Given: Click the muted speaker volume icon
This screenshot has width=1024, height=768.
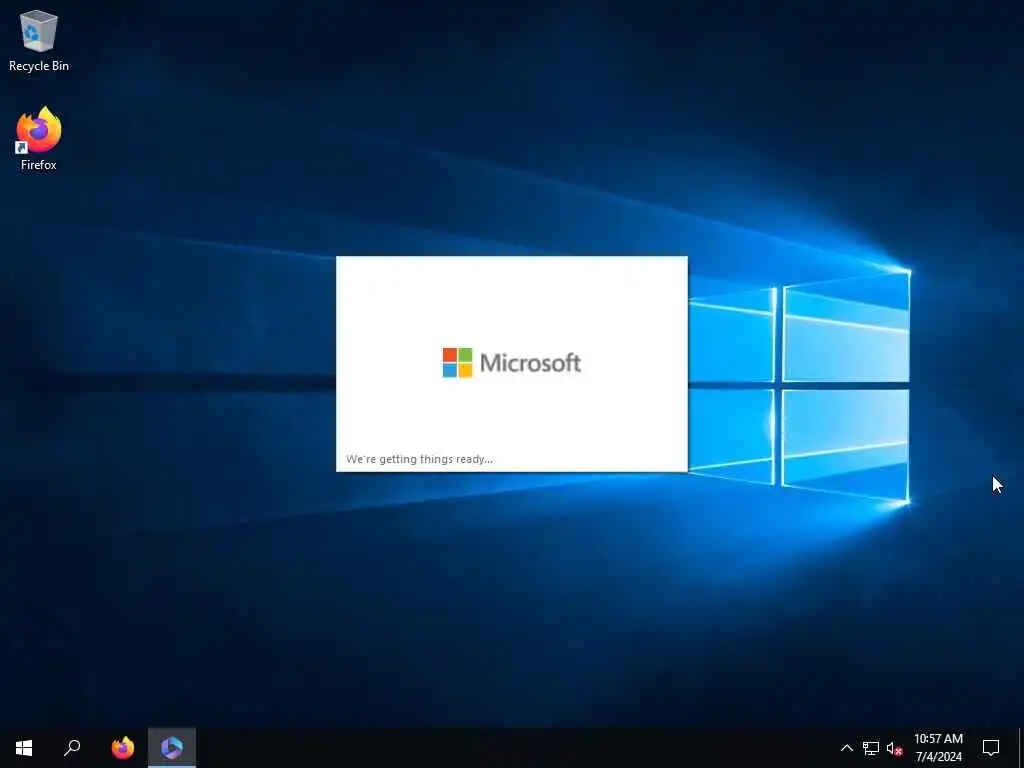Looking at the screenshot, I should [894, 748].
